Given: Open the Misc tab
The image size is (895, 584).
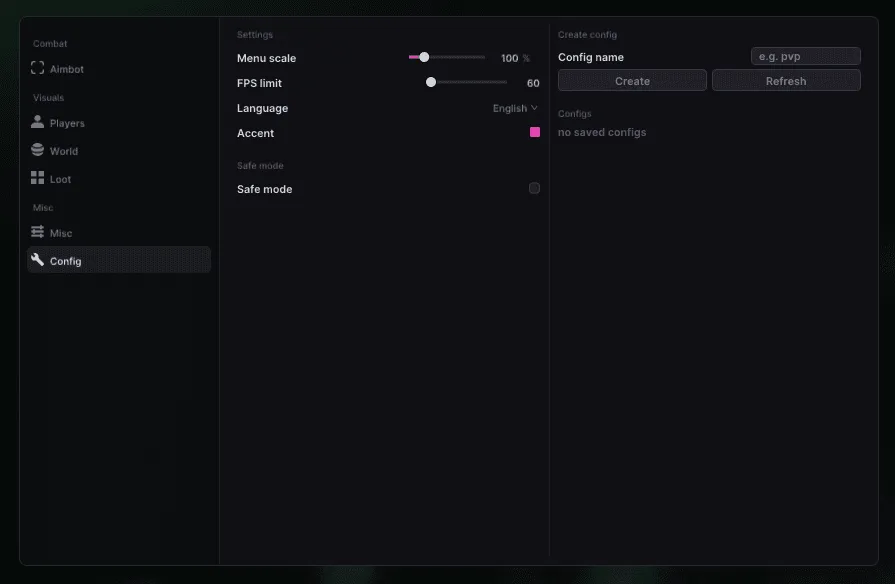Looking at the screenshot, I should (x=119, y=233).
